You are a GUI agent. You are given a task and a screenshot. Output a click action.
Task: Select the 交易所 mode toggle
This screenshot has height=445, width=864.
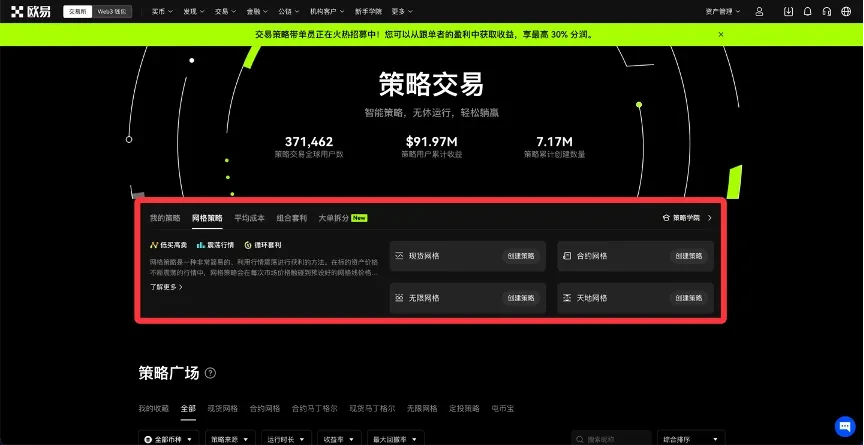[78, 12]
